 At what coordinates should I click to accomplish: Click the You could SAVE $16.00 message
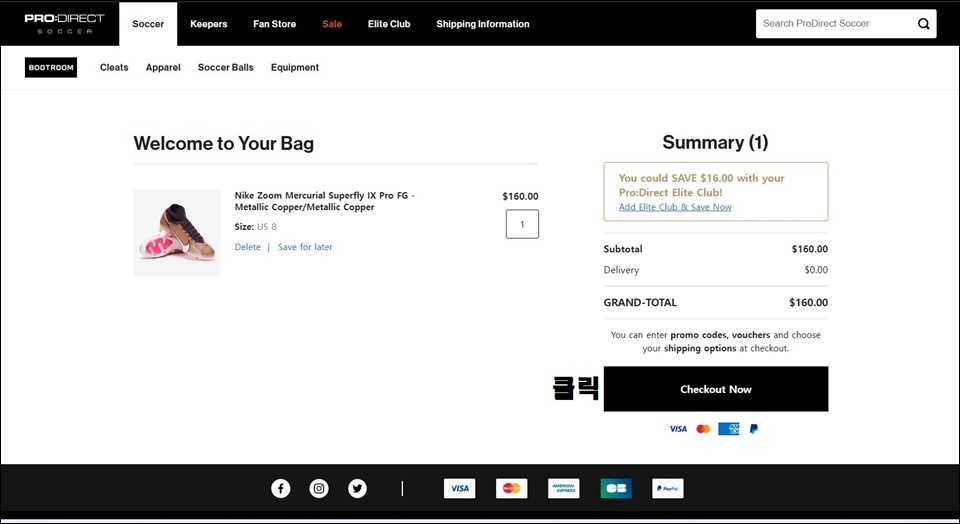[701, 185]
